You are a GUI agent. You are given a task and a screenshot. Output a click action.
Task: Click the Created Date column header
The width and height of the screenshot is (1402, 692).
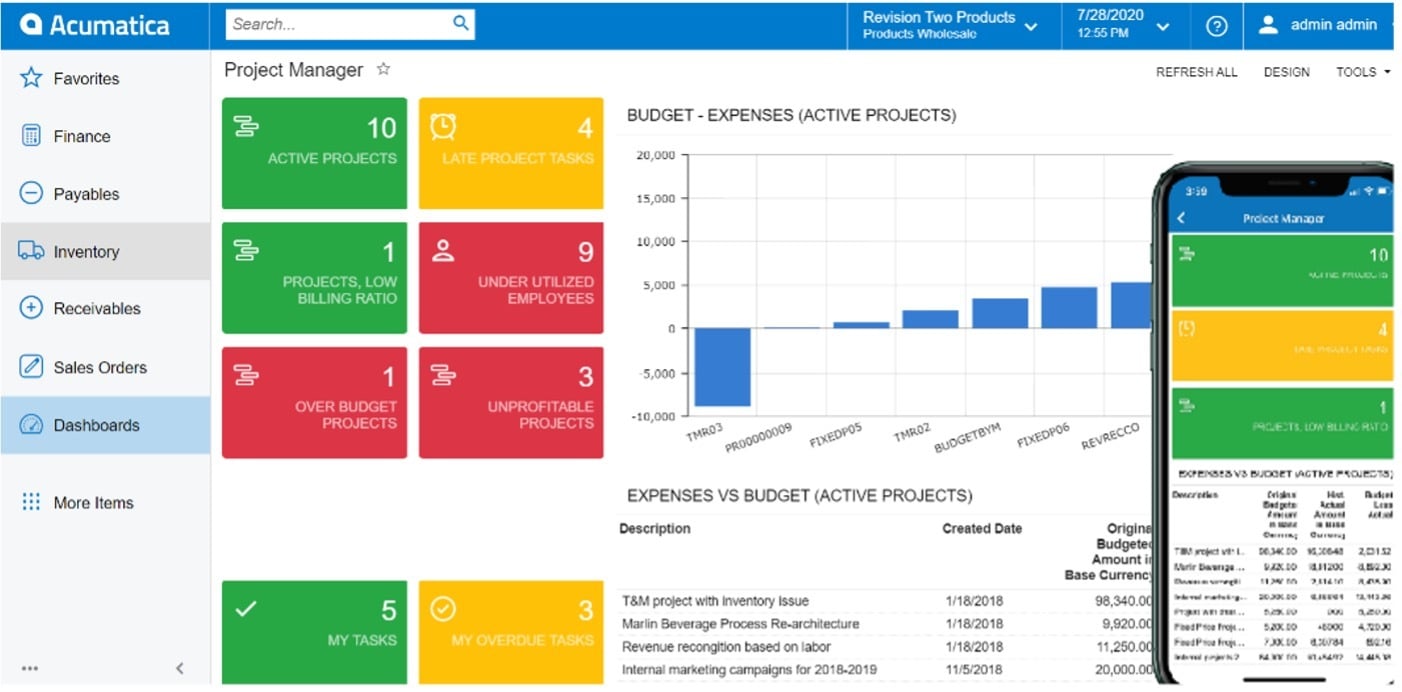click(x=982, y=528)
